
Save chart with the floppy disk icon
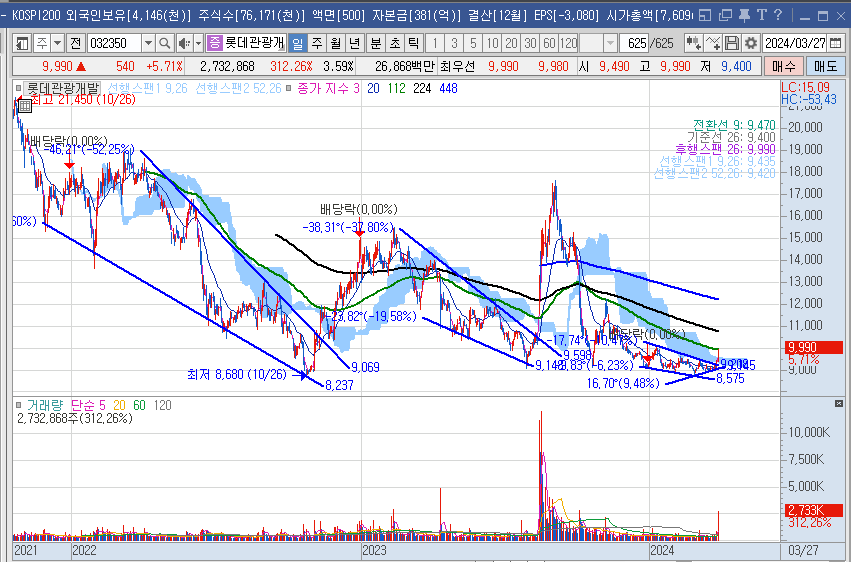pyautogui.click(x=732, y=43)
